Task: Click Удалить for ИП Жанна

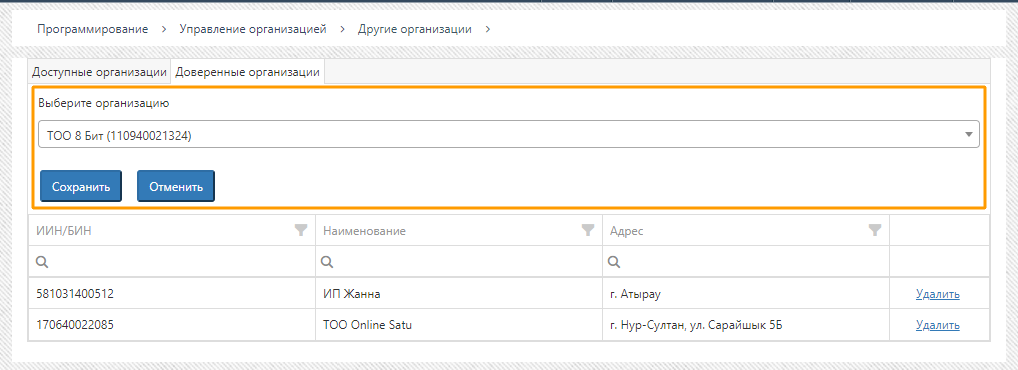Action: point(937,294)
